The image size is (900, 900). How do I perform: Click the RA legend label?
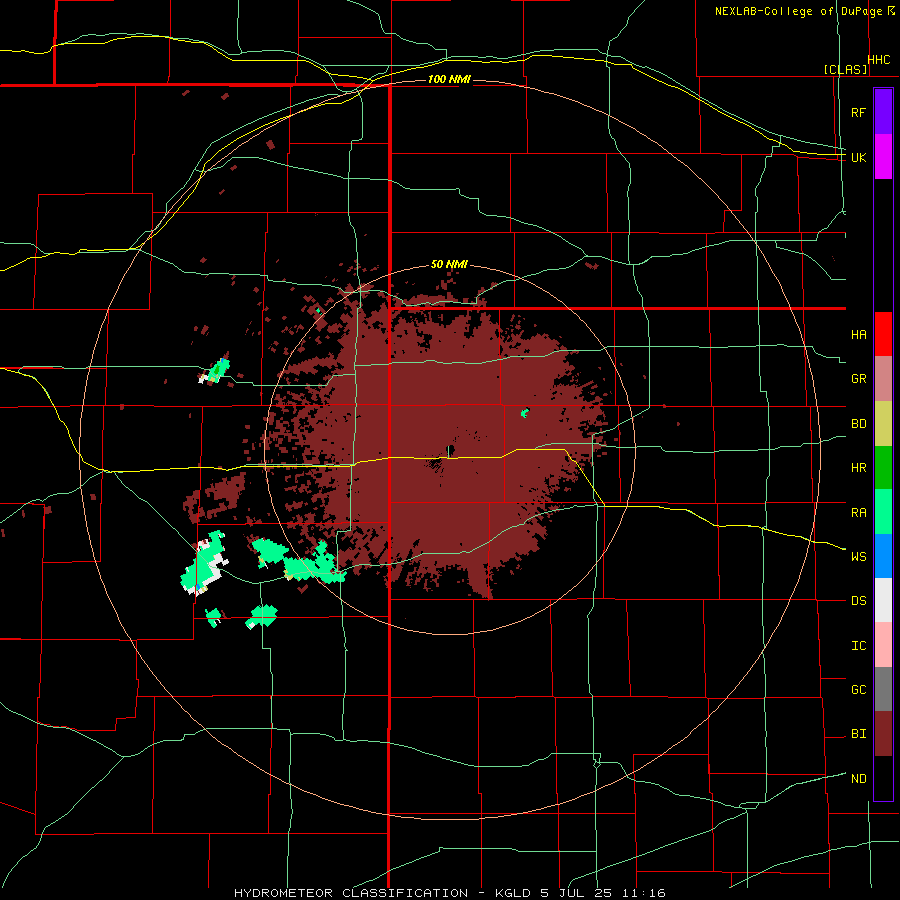point(859,513)
